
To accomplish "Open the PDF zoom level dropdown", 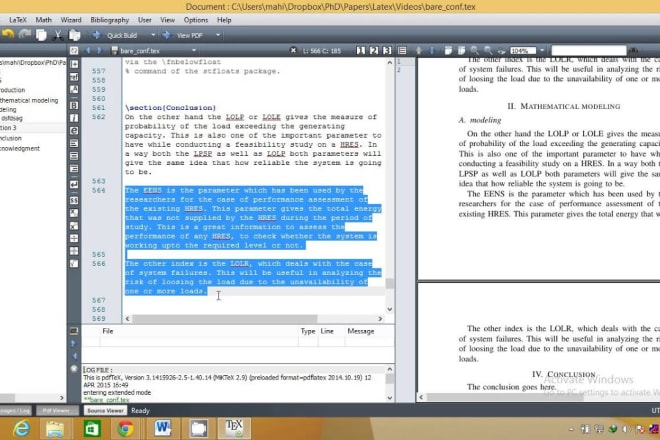I will 542,51.
